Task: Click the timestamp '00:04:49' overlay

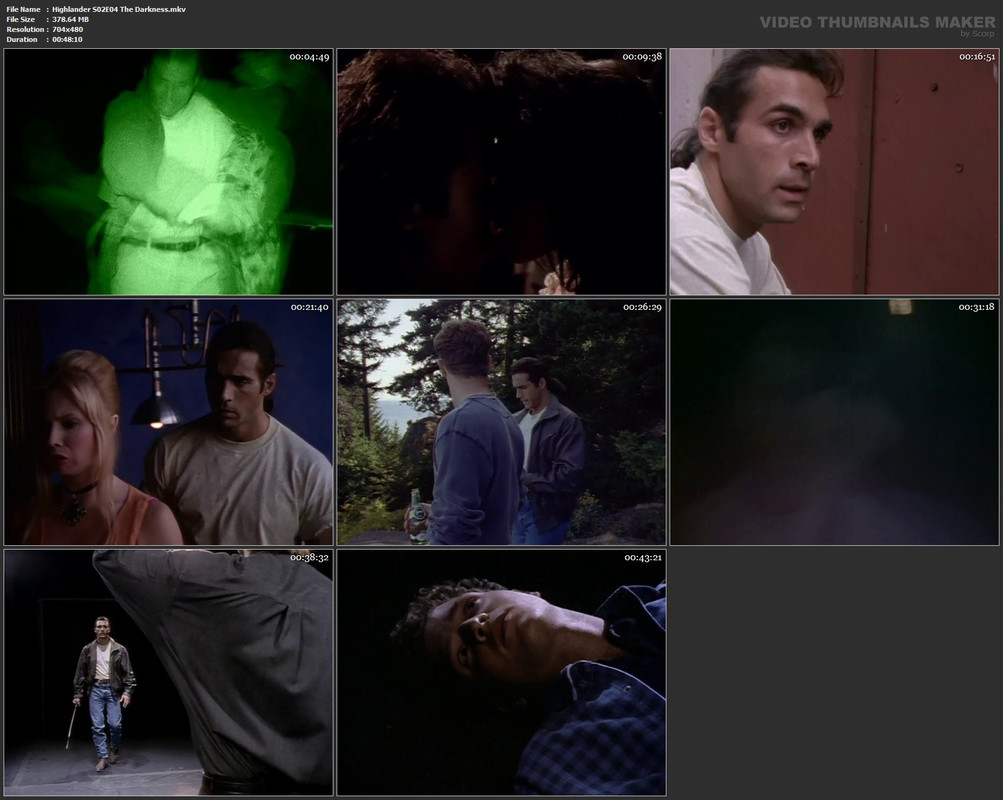Action: click(x=310, y=57)
